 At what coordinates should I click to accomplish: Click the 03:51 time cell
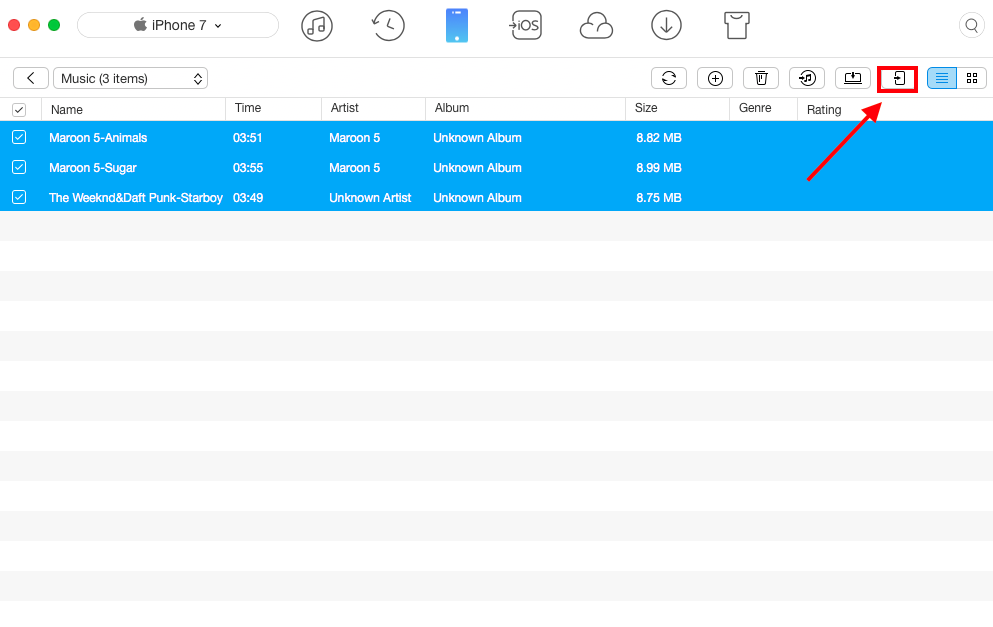[248, 137]
